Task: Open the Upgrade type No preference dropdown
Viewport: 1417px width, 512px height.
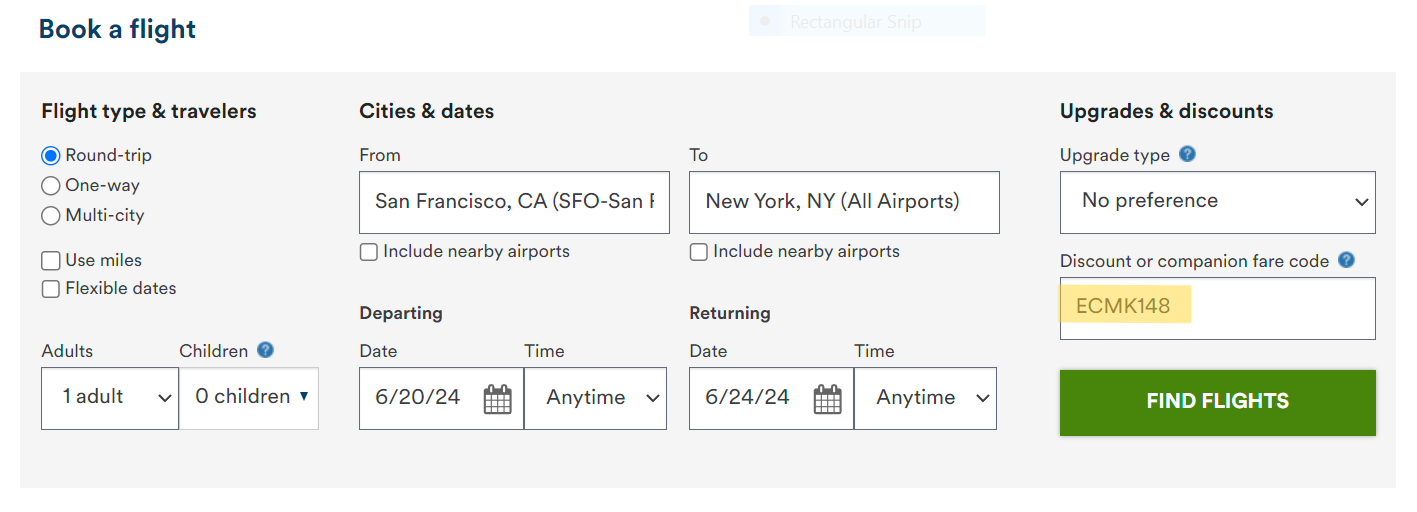Action: (1218, 202)
